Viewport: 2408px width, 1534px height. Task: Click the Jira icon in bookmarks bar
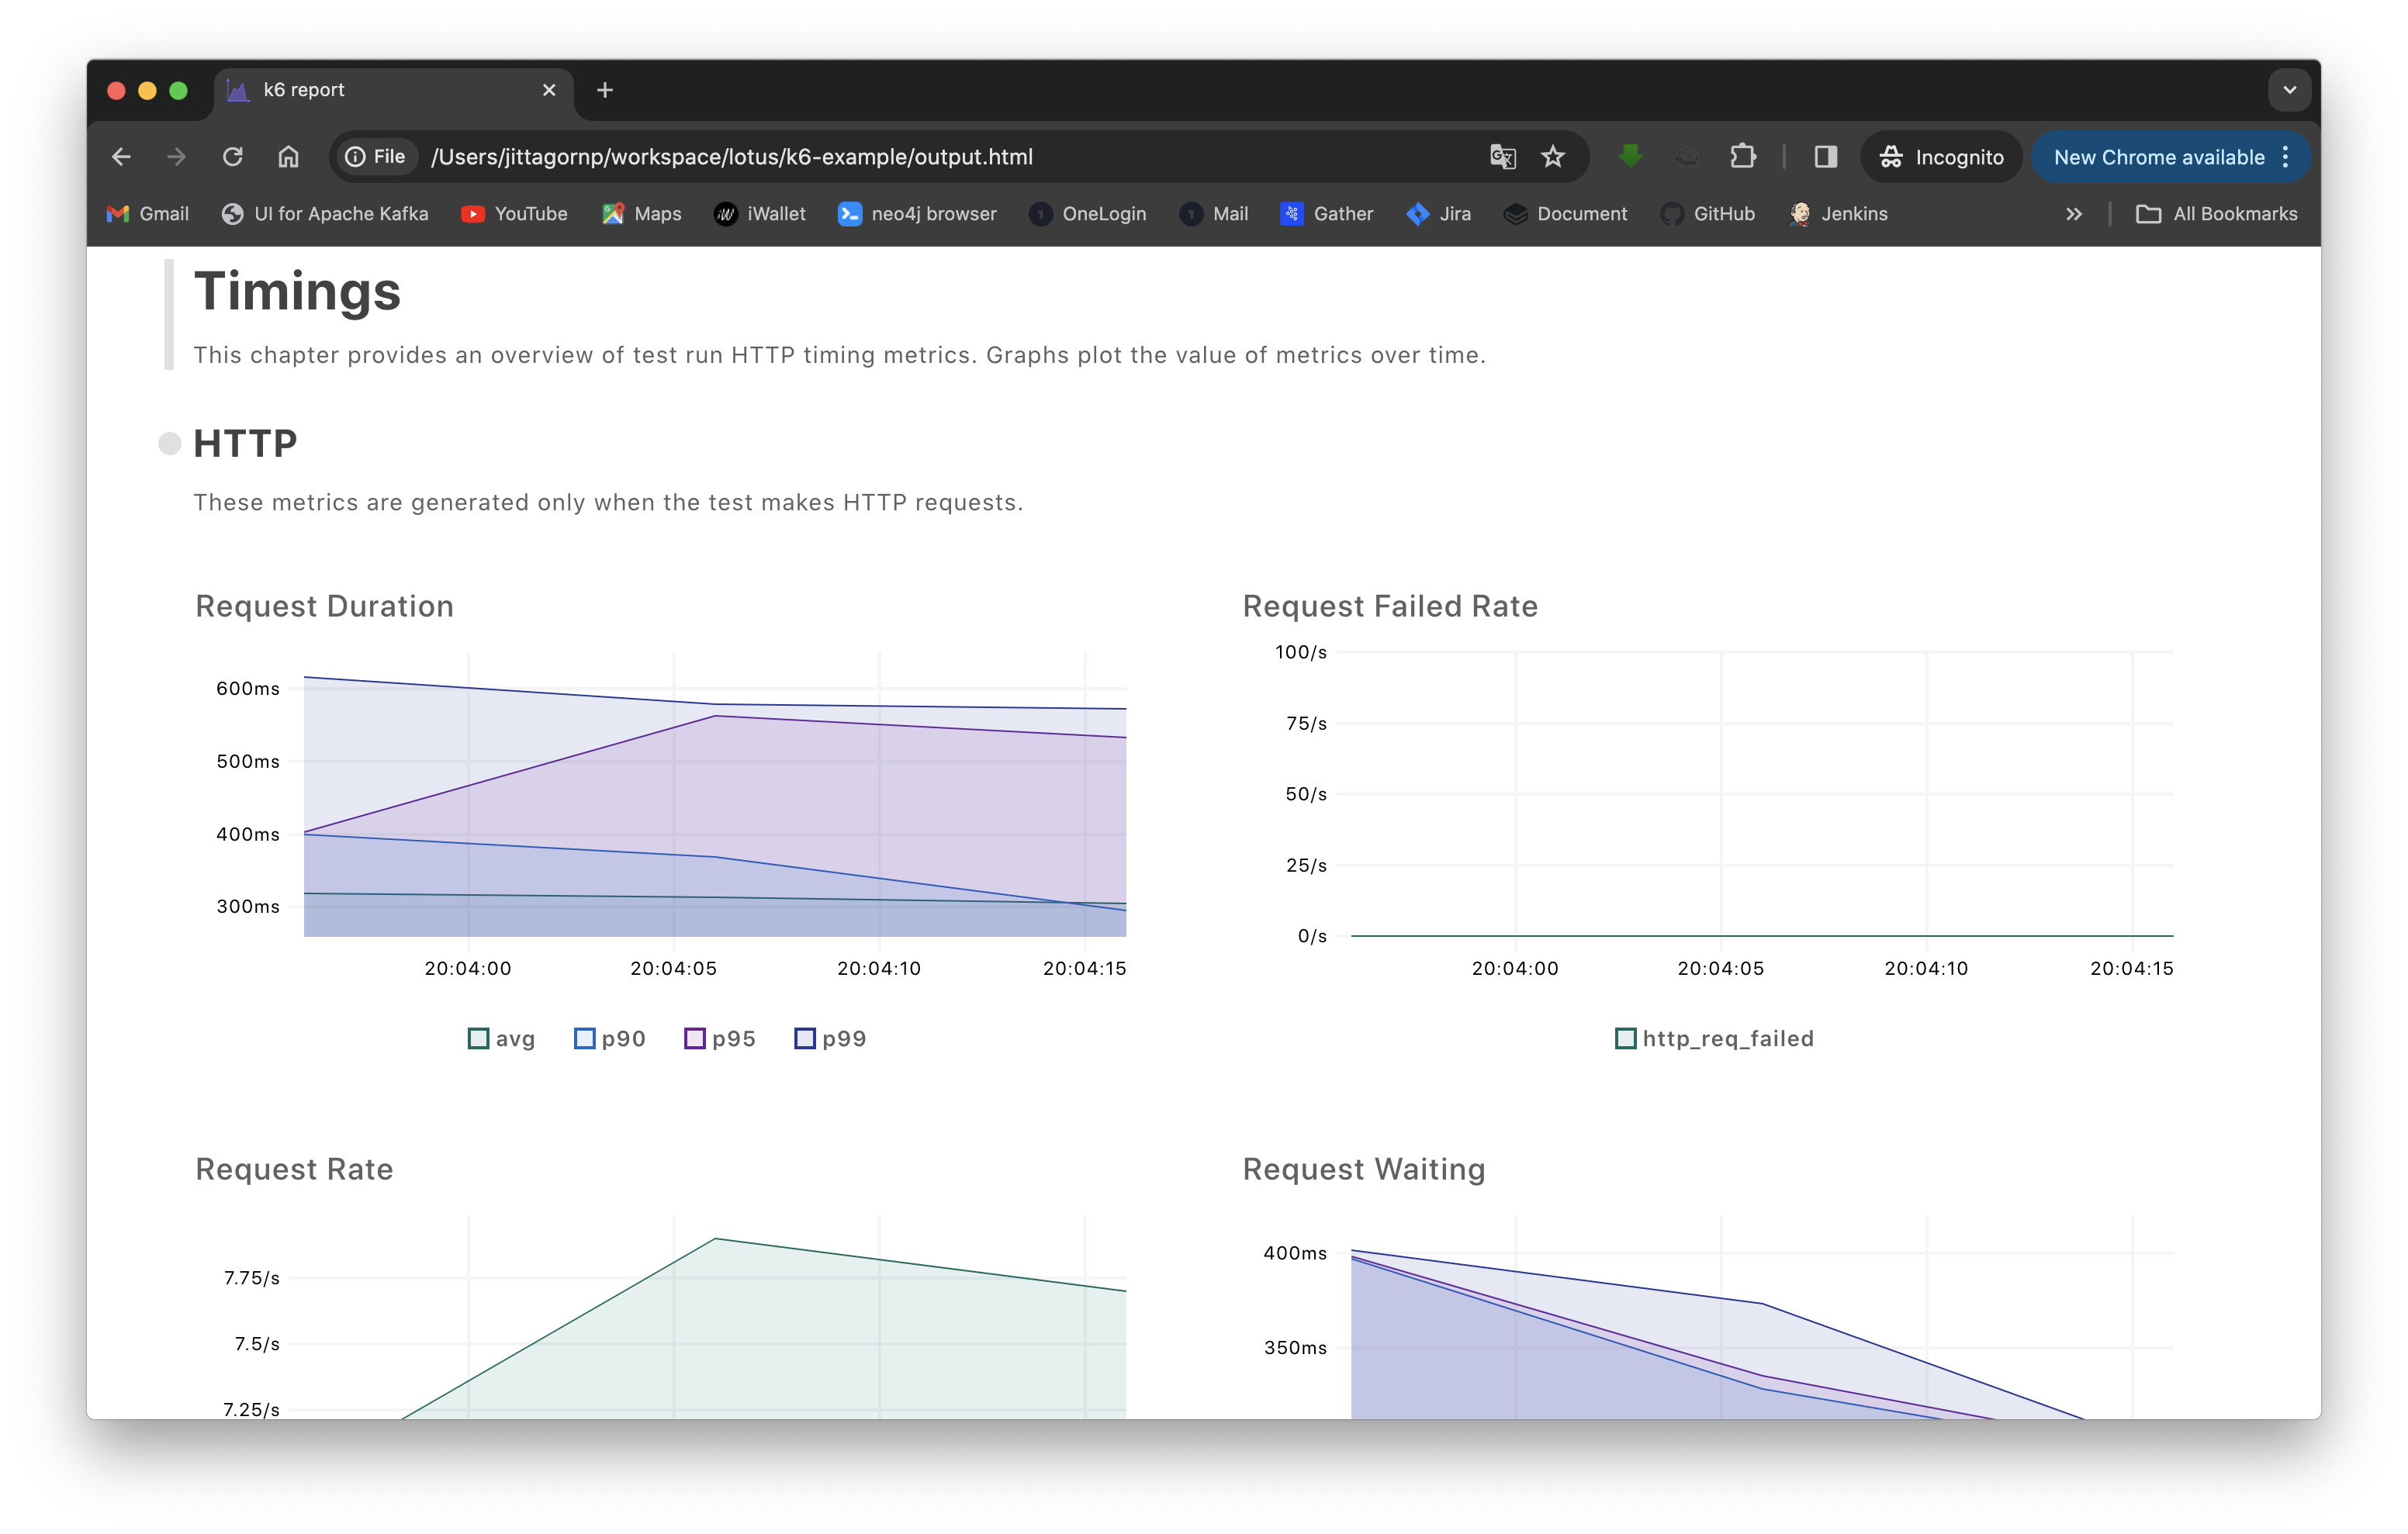click(1418, 212)
